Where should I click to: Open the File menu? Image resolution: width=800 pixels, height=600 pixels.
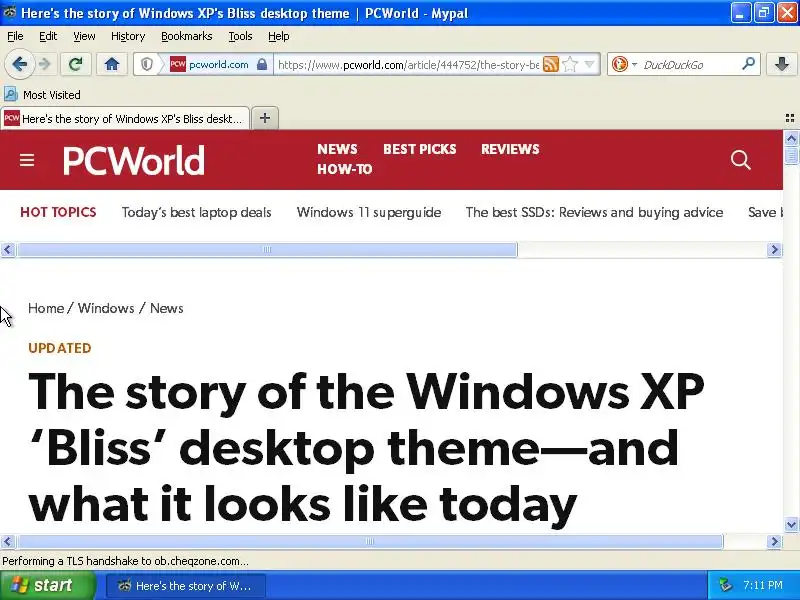(x=15, y=36)
